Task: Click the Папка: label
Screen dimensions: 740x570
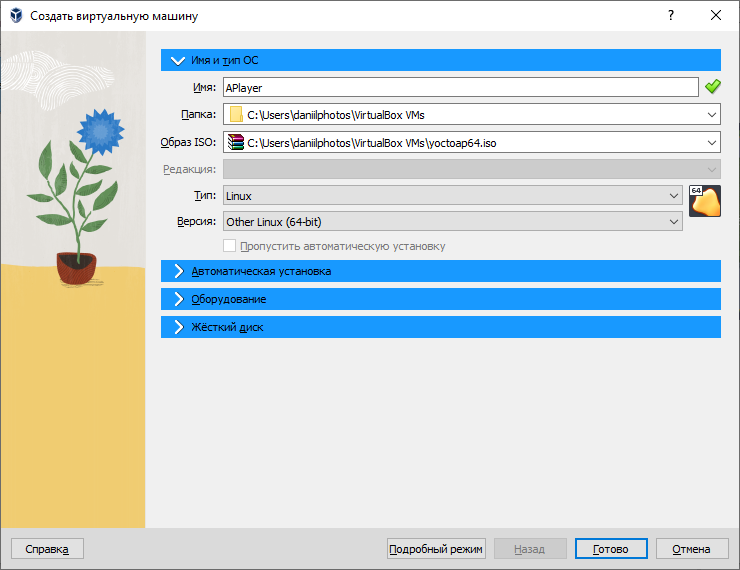Action: coord(198,114)
